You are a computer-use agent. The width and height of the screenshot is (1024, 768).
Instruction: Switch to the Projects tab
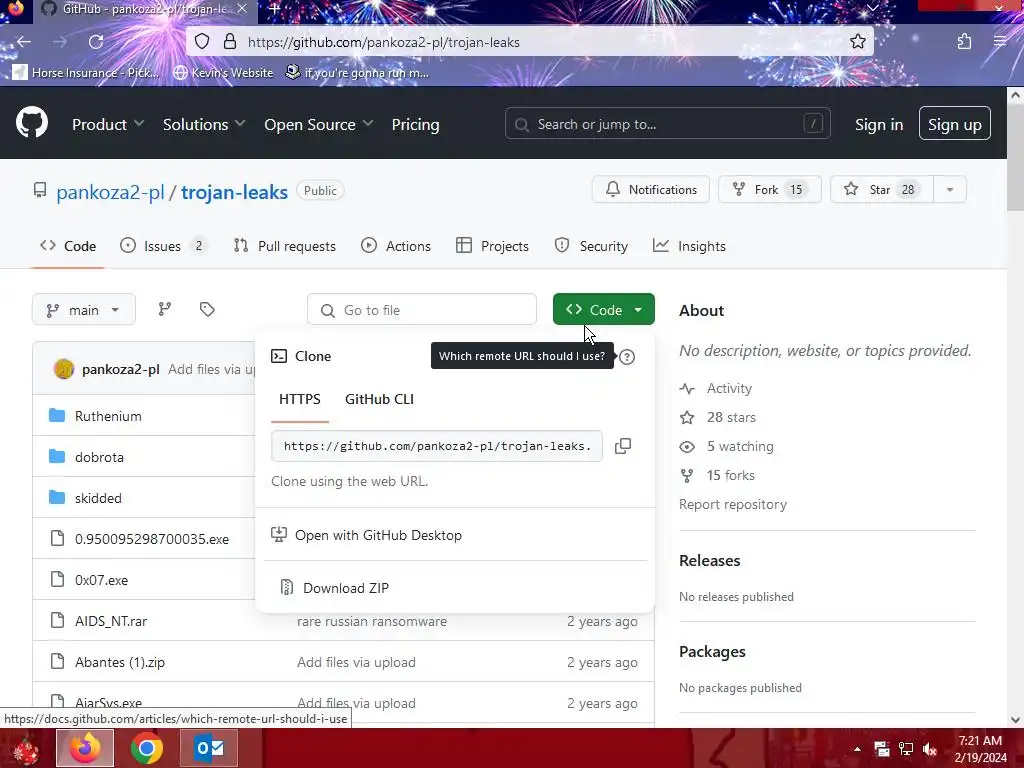coord(492,246)
